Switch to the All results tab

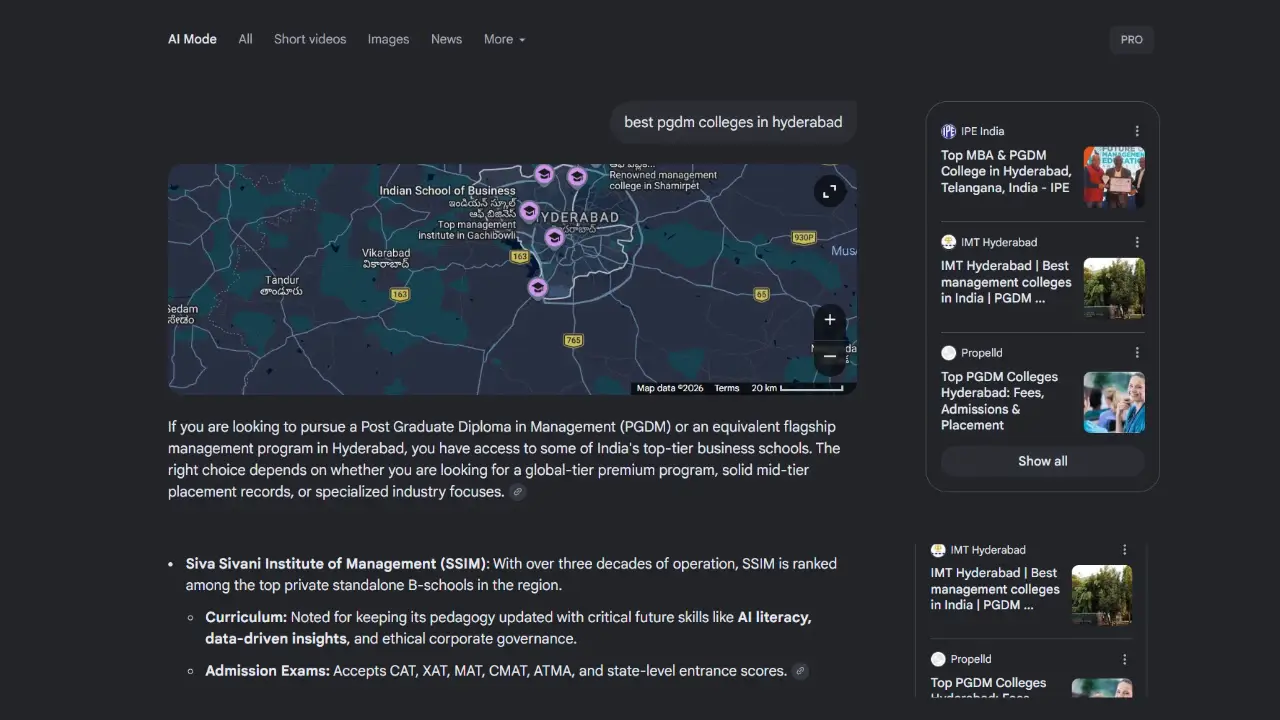[x=245, y=39]
